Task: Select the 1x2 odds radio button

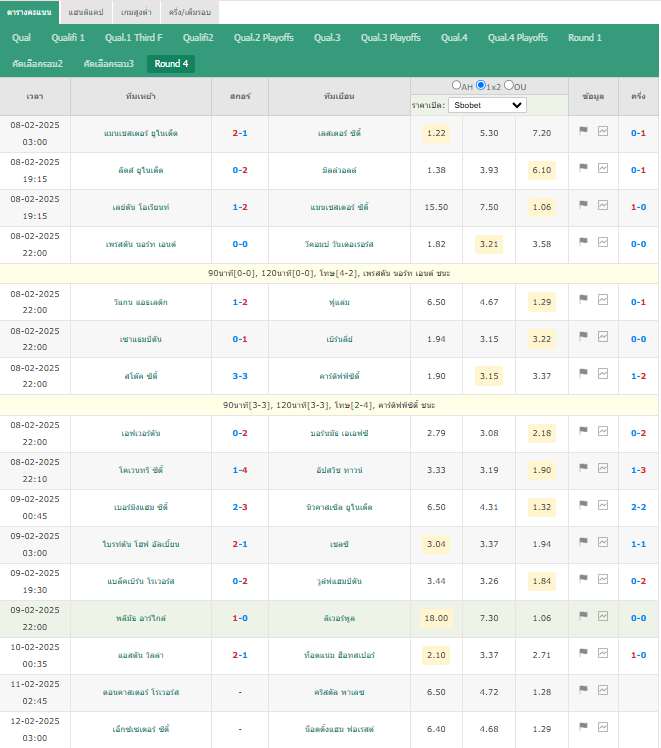Action: [481, 85]
